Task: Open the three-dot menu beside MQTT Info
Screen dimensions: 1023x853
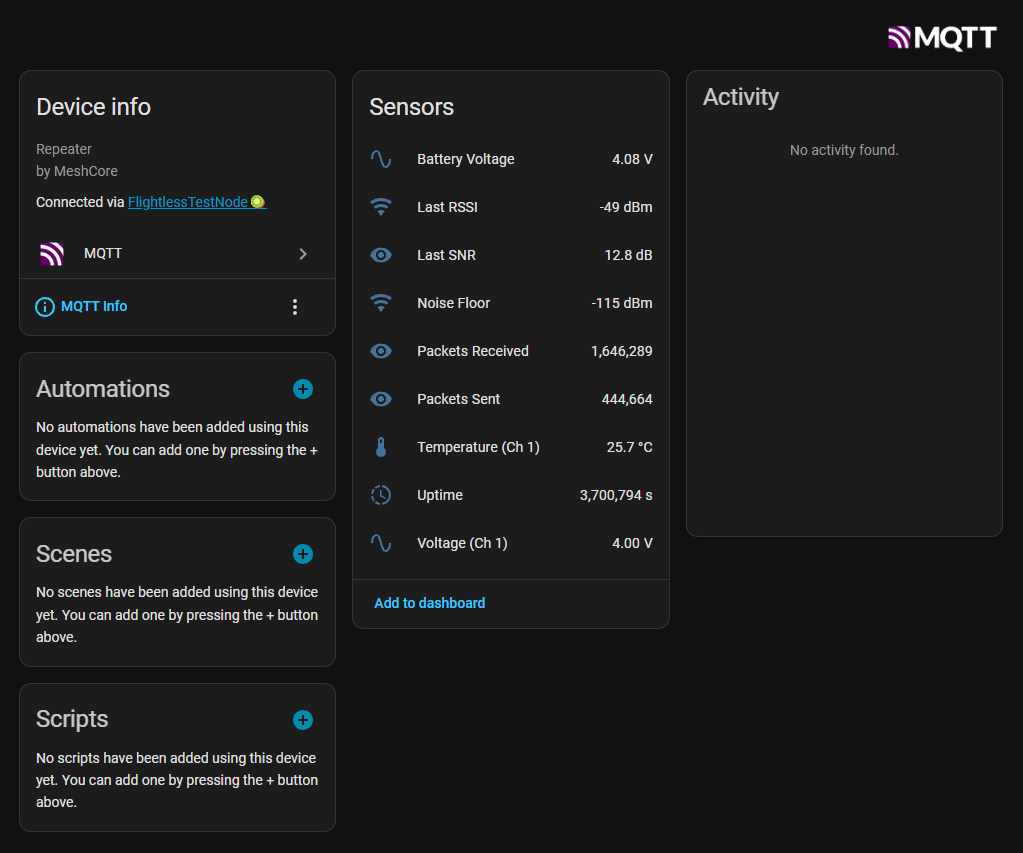Action: click(294, 307)
